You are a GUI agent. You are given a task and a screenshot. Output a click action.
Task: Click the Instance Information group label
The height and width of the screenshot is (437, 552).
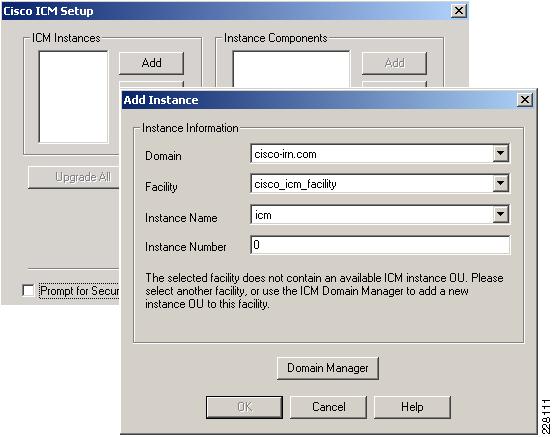click(190, 128)
